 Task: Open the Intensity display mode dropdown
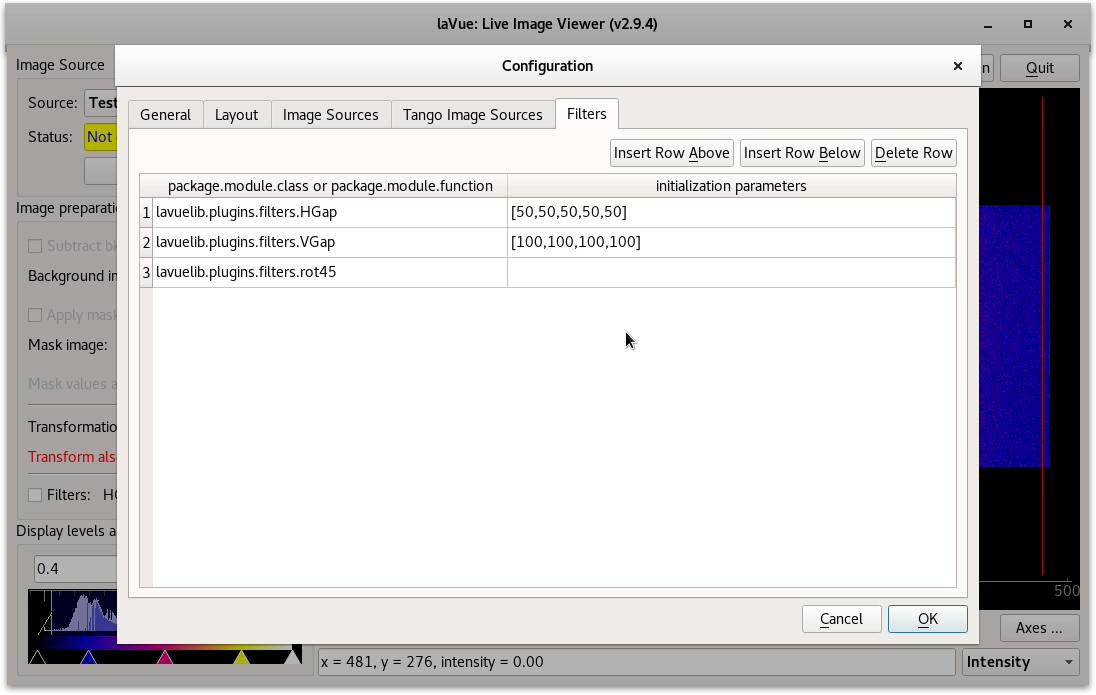pos(1020,662)
